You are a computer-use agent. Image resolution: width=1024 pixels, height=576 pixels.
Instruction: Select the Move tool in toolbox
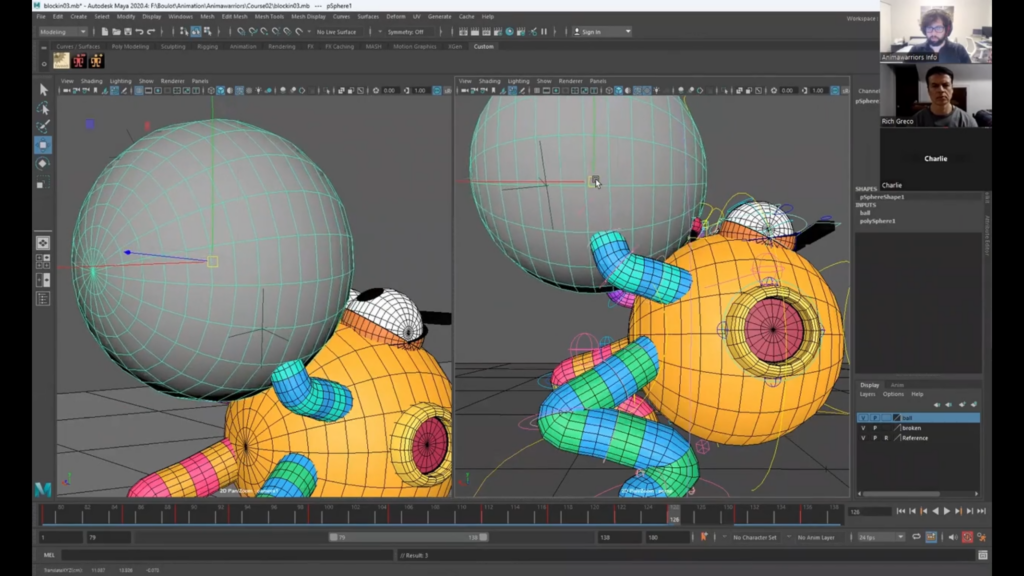tap(43, 145)
